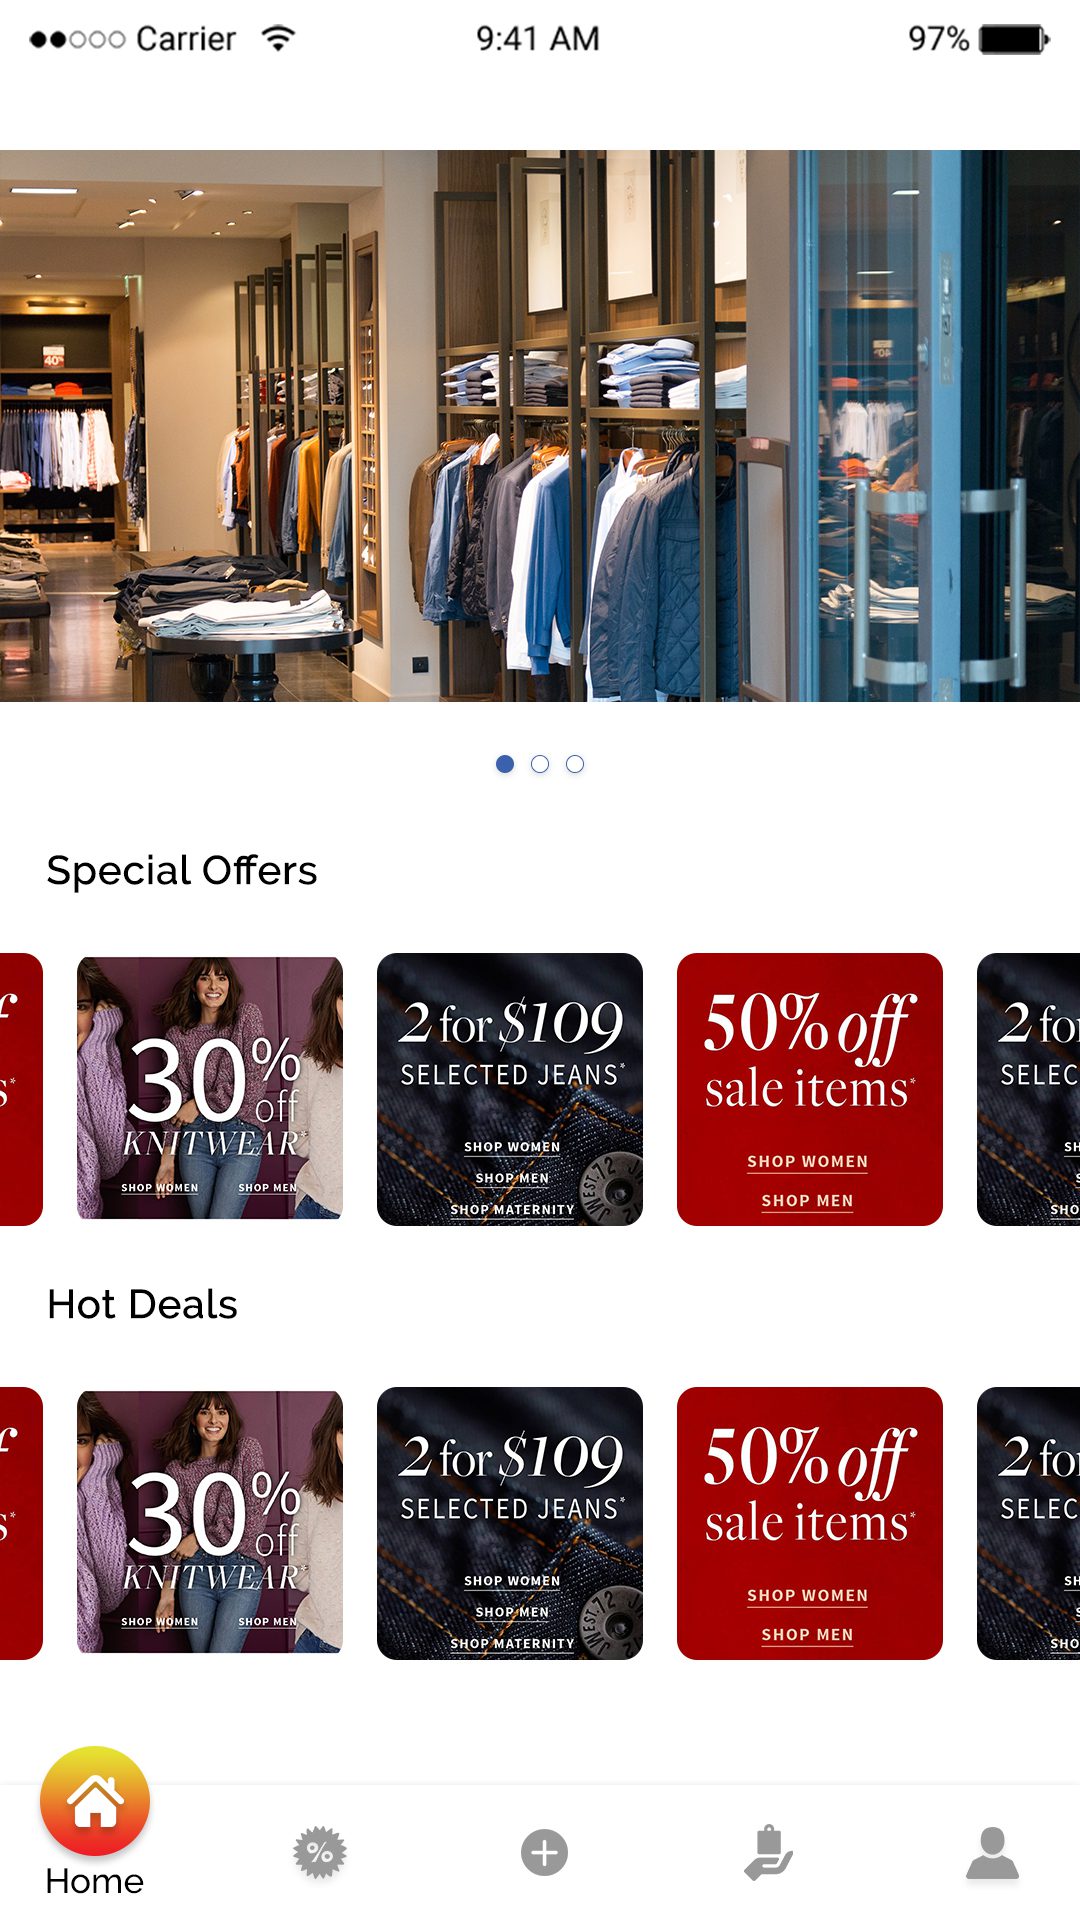Tap Shop Women on Special Offers knitwear card
The image size is (1080, 1920).
pos(160,1188)
